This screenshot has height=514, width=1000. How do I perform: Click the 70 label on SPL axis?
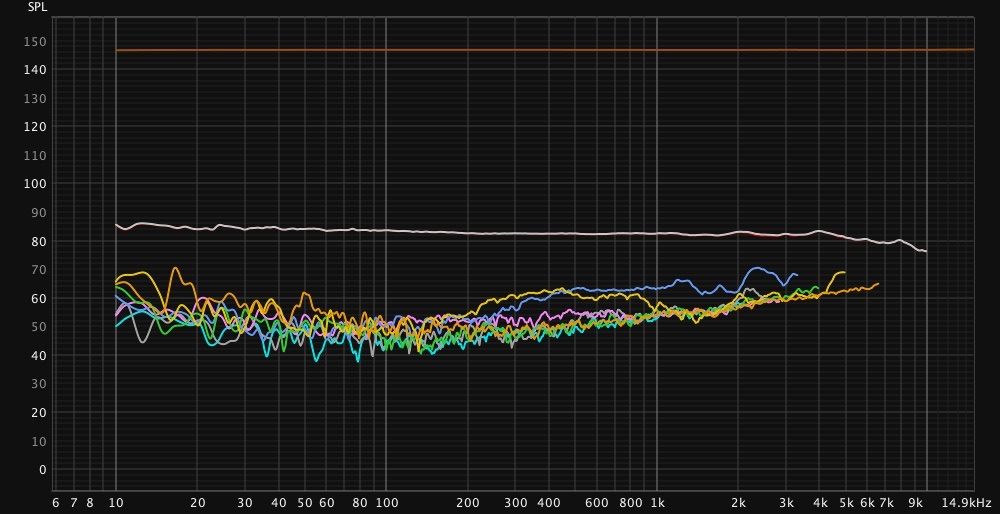[x=41, y=270]
